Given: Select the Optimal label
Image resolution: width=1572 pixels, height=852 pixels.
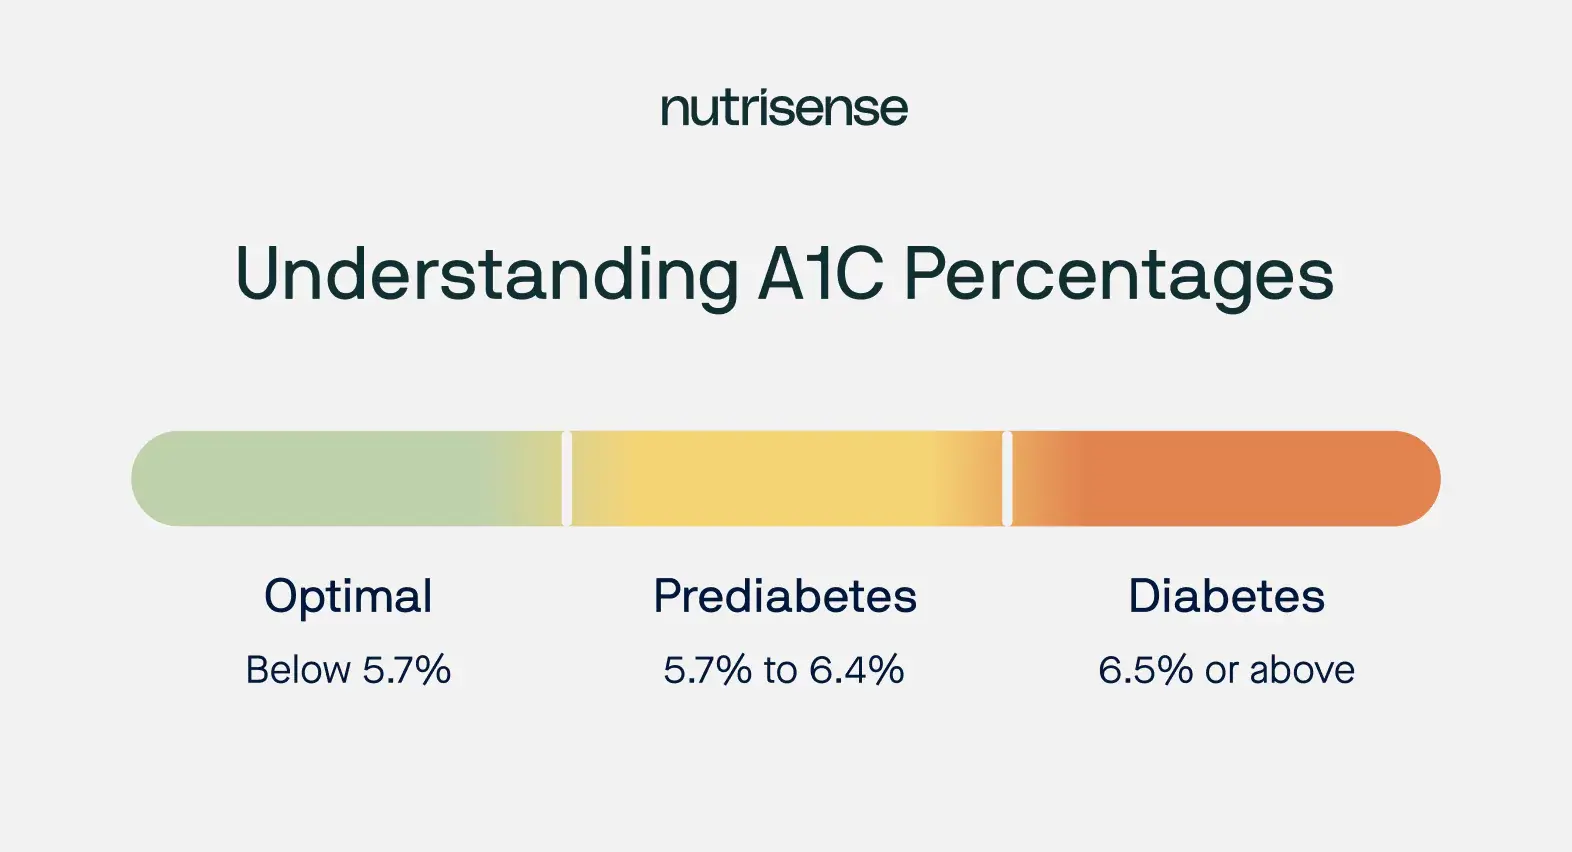Looking at the screenshot, I should [x=348, y=598].
